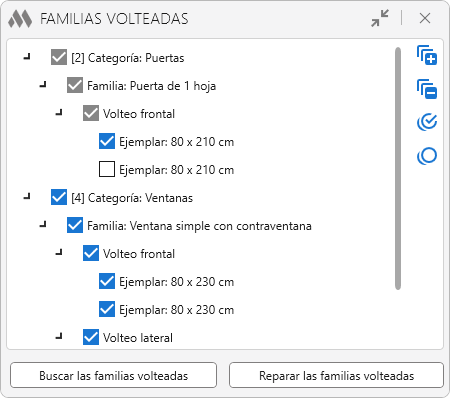Toggle the Volteo lateral checkbox
The width and height of the screenshot is (450, 398).
91,337
